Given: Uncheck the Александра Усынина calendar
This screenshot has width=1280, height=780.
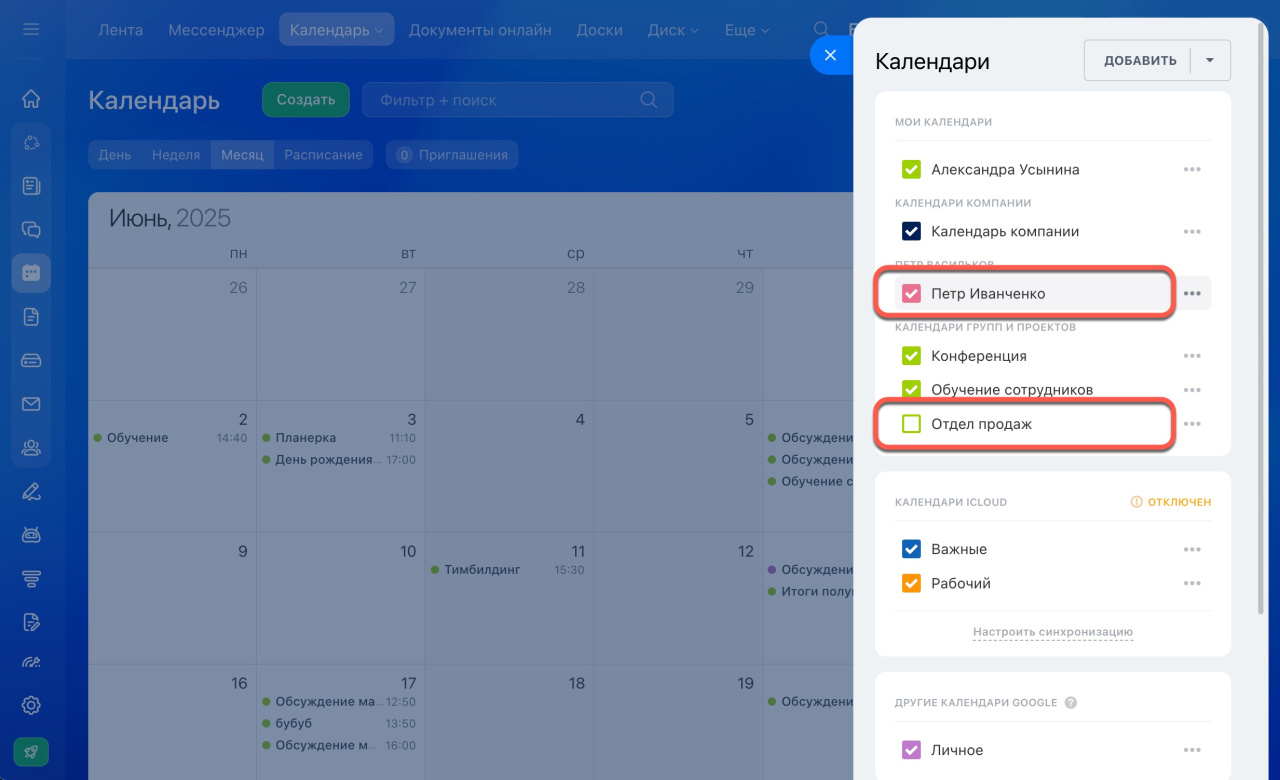Looking at the screenshot, I should tap(911, 170).
